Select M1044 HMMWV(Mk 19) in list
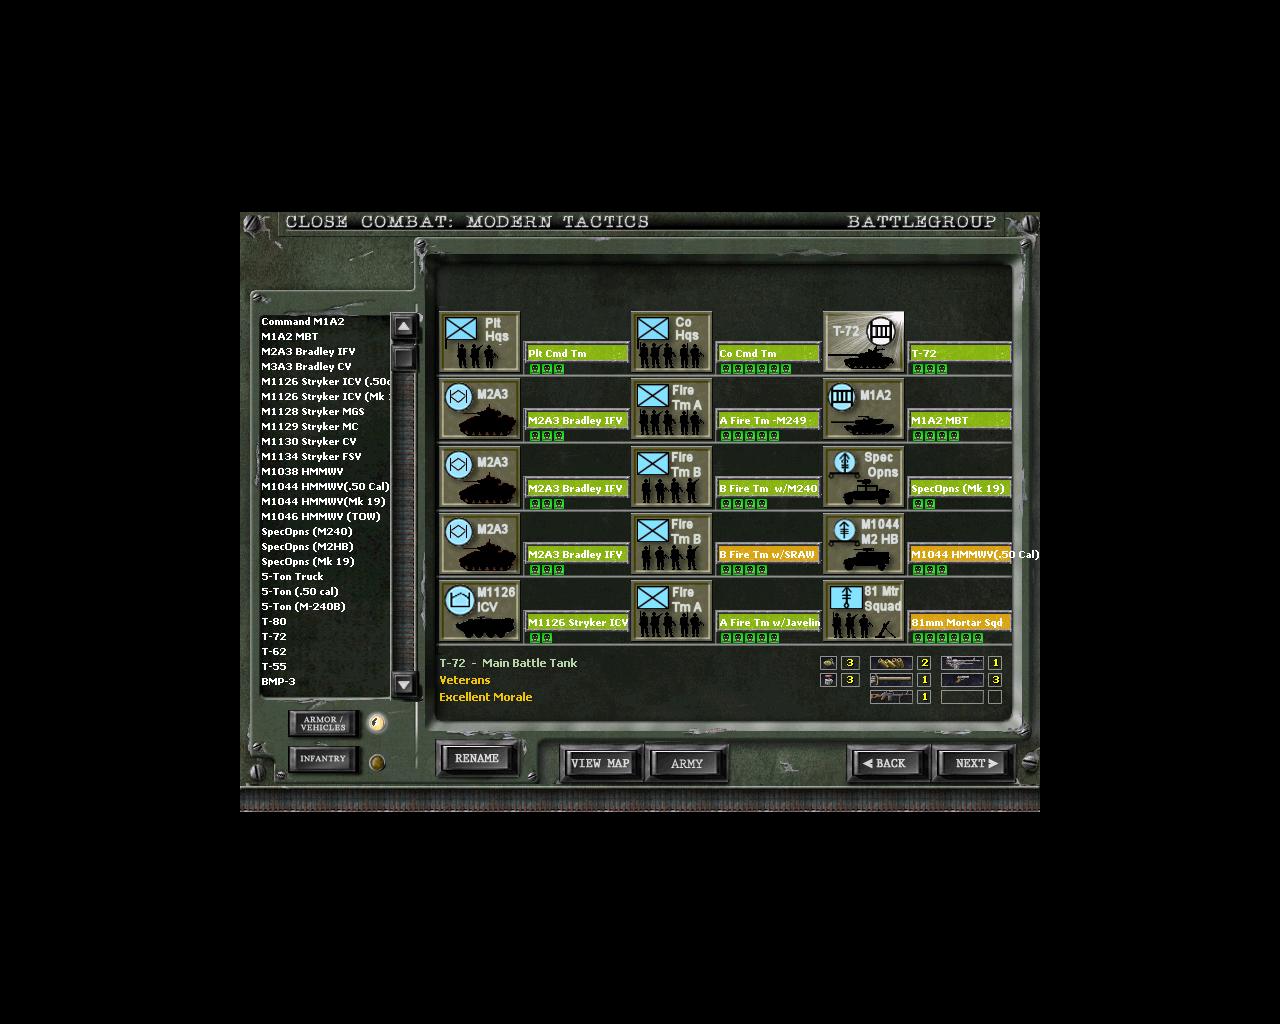This screenshot has width=1280, height=1024. click(323, 501)
